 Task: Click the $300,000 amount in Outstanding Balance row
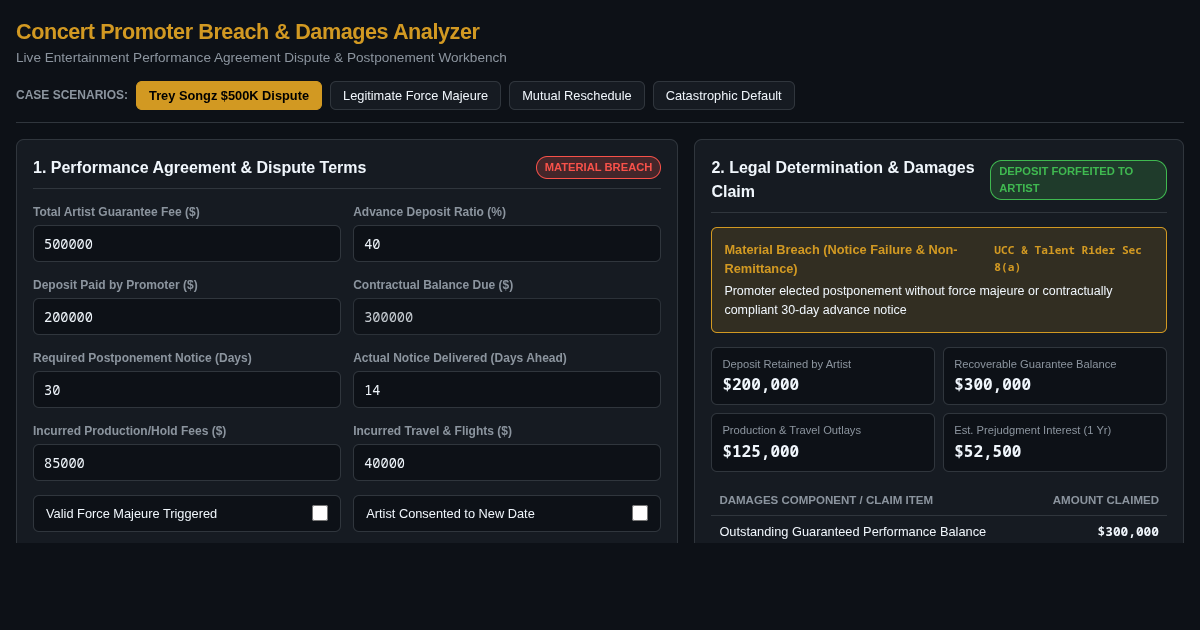tap(1128, 531)
